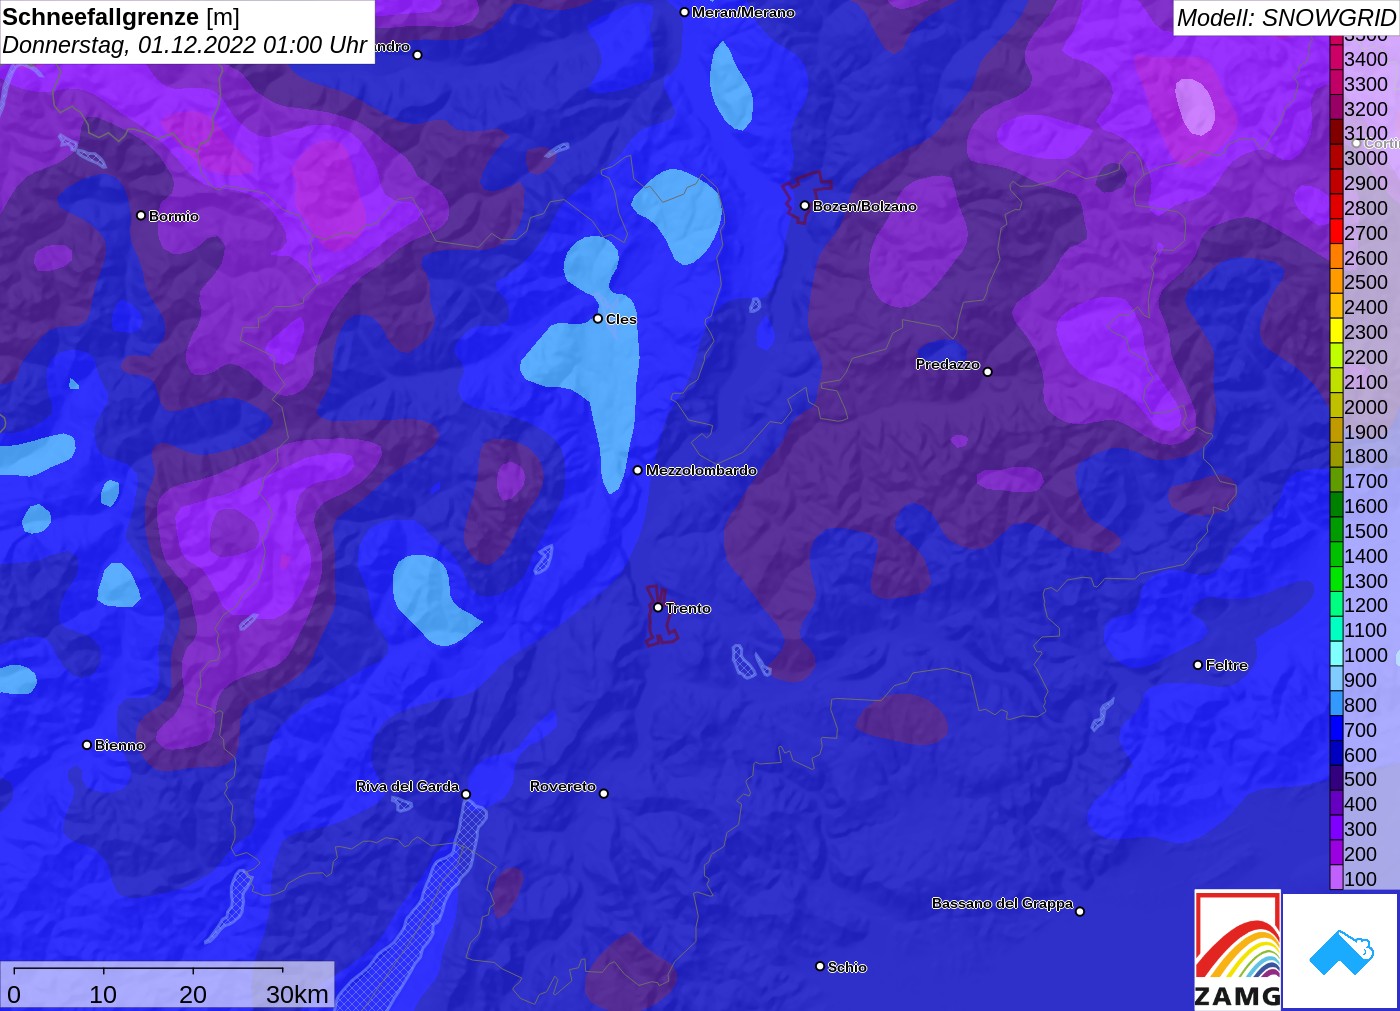Screen dimensions: 1400x1011
Task: Click the Feltre city label
Action: (x=1226, y=665)
